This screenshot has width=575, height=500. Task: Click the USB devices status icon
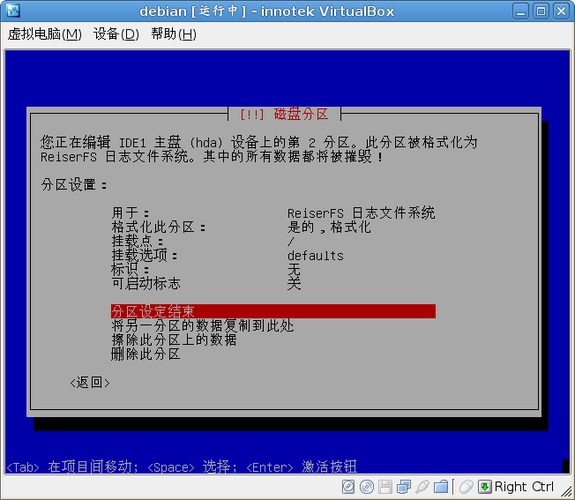click(x=422, y=487)
